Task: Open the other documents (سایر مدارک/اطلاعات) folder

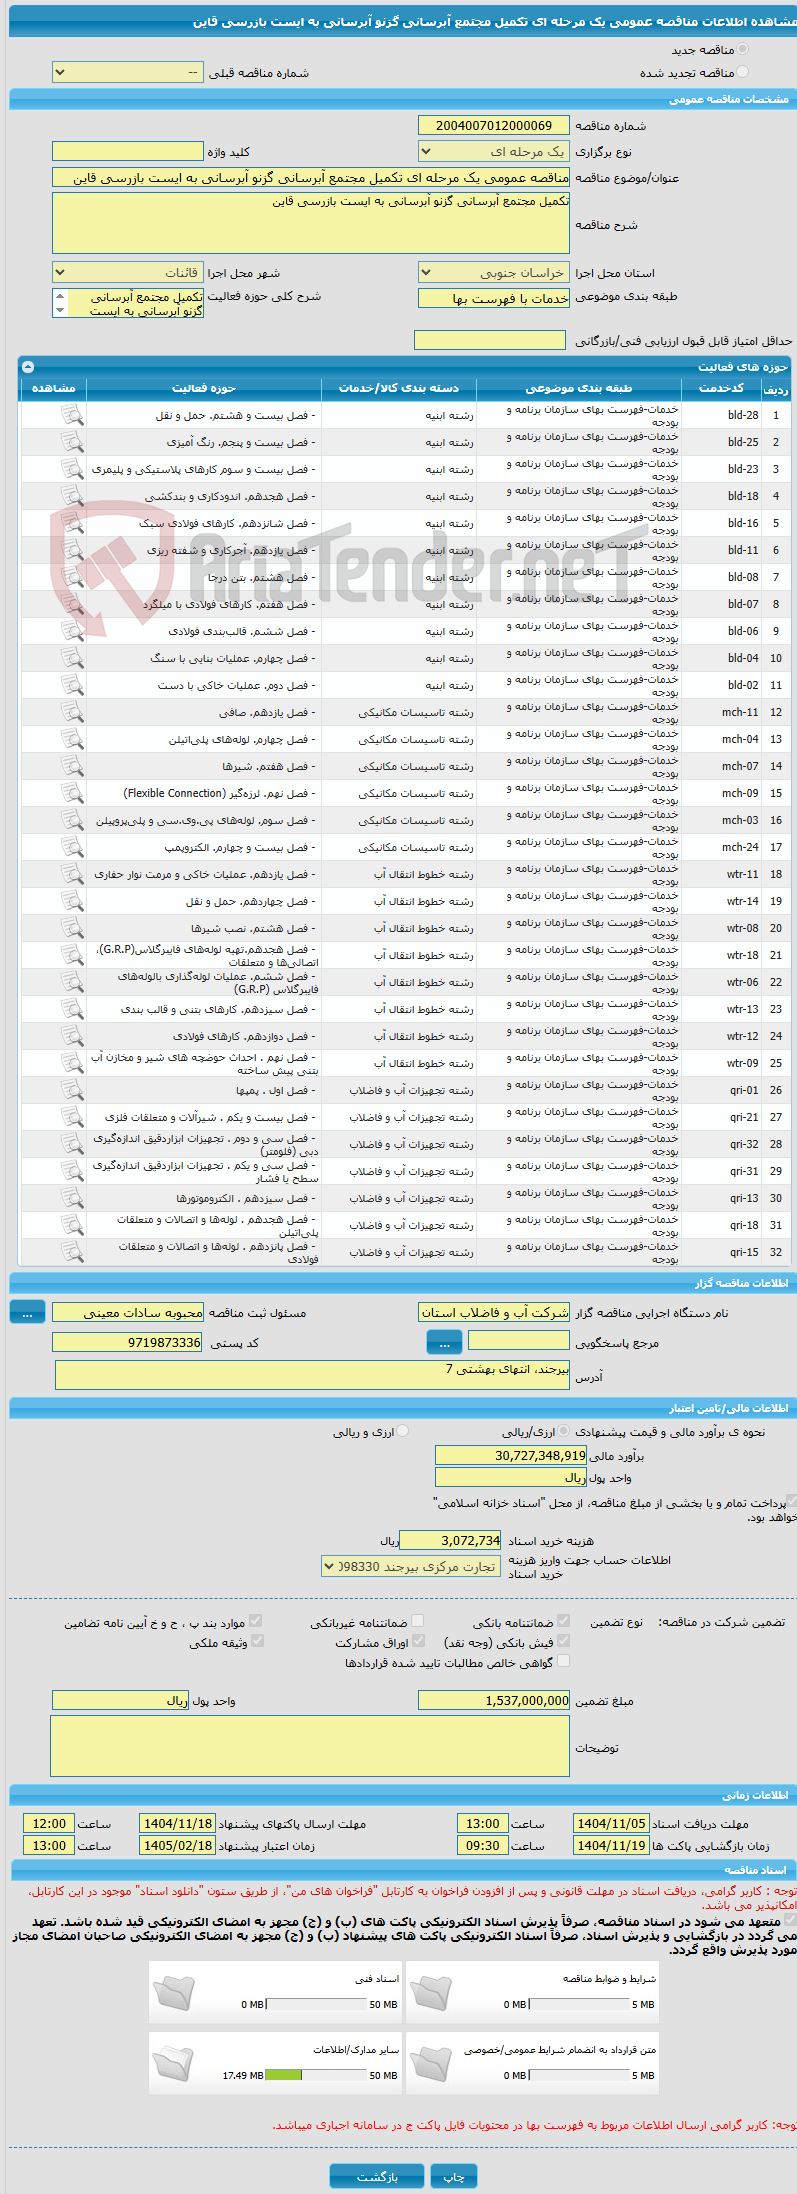Action: point(173,2063)
